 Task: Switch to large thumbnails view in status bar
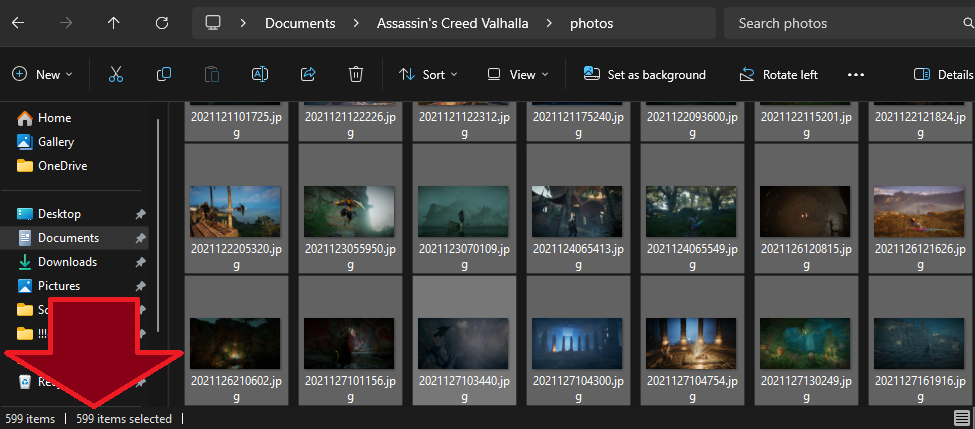point(961,418)
